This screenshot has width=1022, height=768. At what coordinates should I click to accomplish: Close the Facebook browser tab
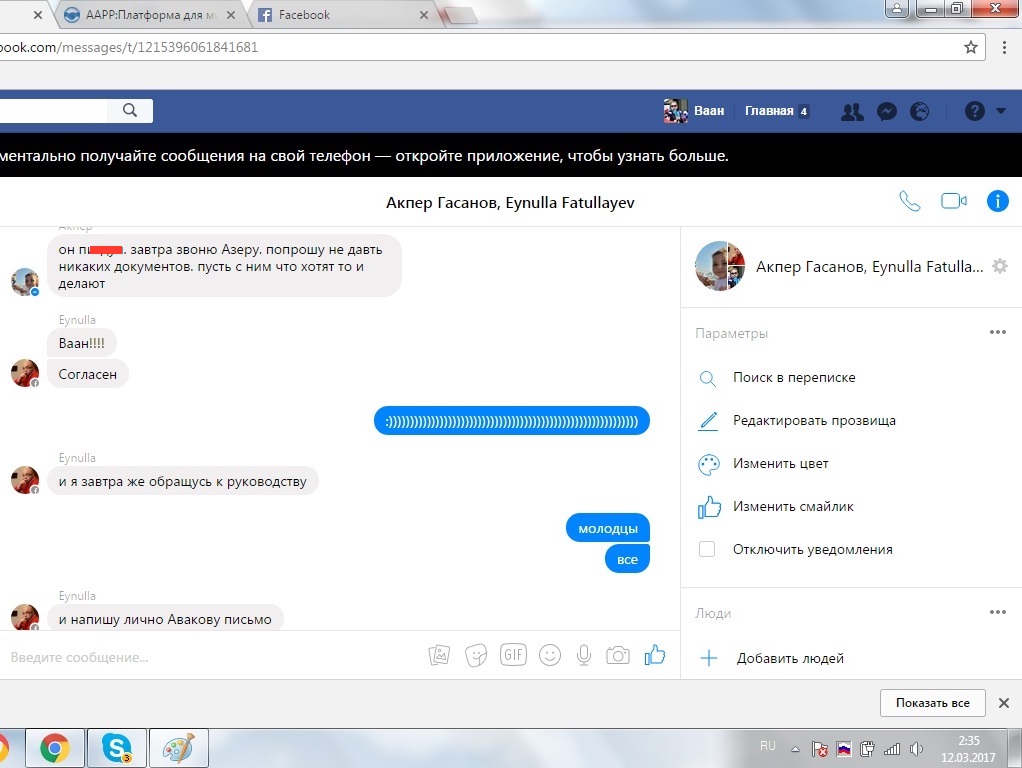click(x=424, y=15)
